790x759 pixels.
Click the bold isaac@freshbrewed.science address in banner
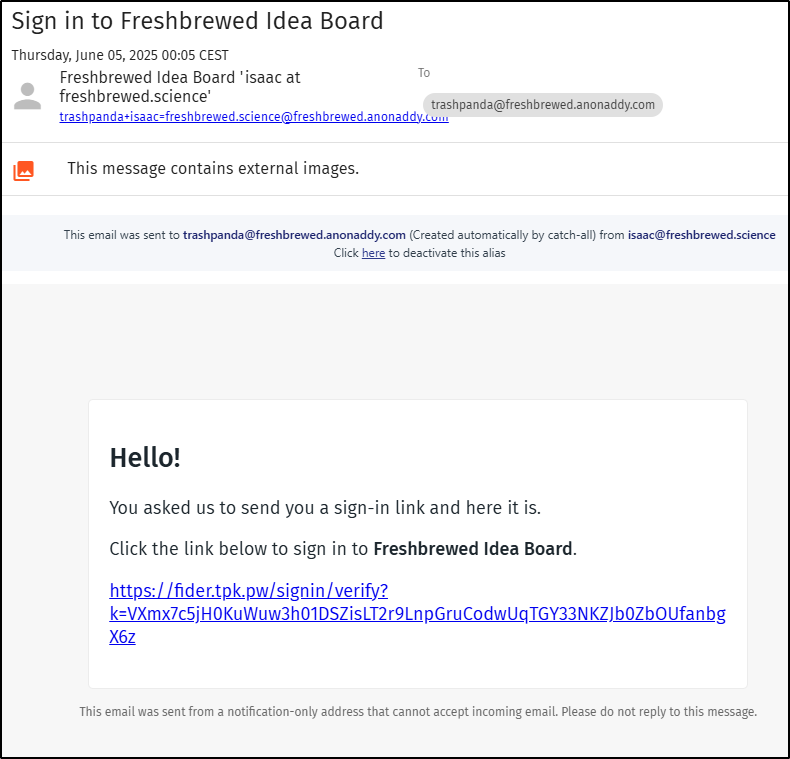click(701, 235)
